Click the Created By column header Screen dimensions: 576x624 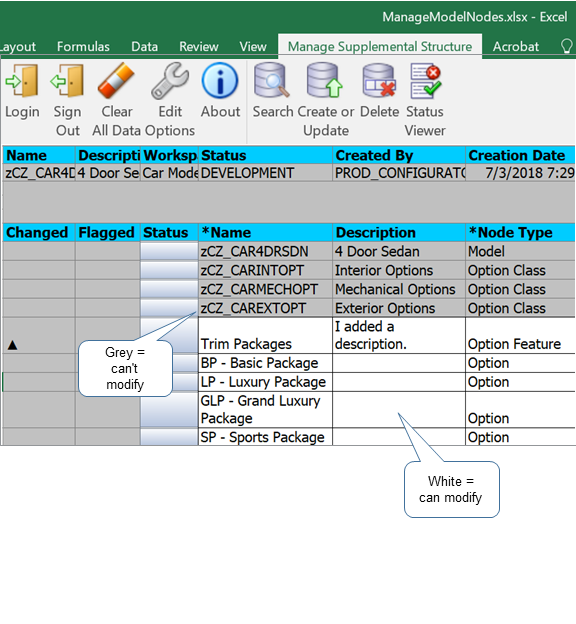click(399, 155)
